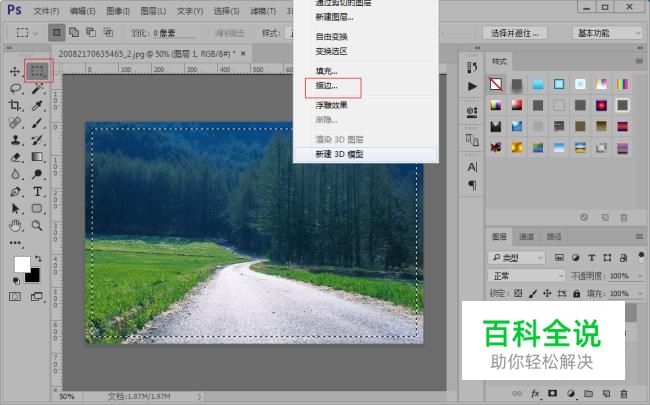Viewport: 650px width, 405px height.
Task: Select the Rectangular Marquee tool
Action: [x=37, y=71]
